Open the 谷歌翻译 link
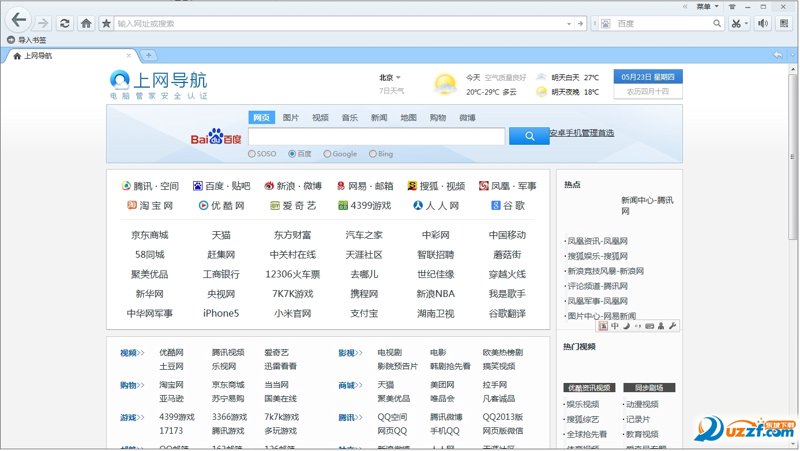Image resolution: width=800 pixels, height=451 pixels. (507, 313)
